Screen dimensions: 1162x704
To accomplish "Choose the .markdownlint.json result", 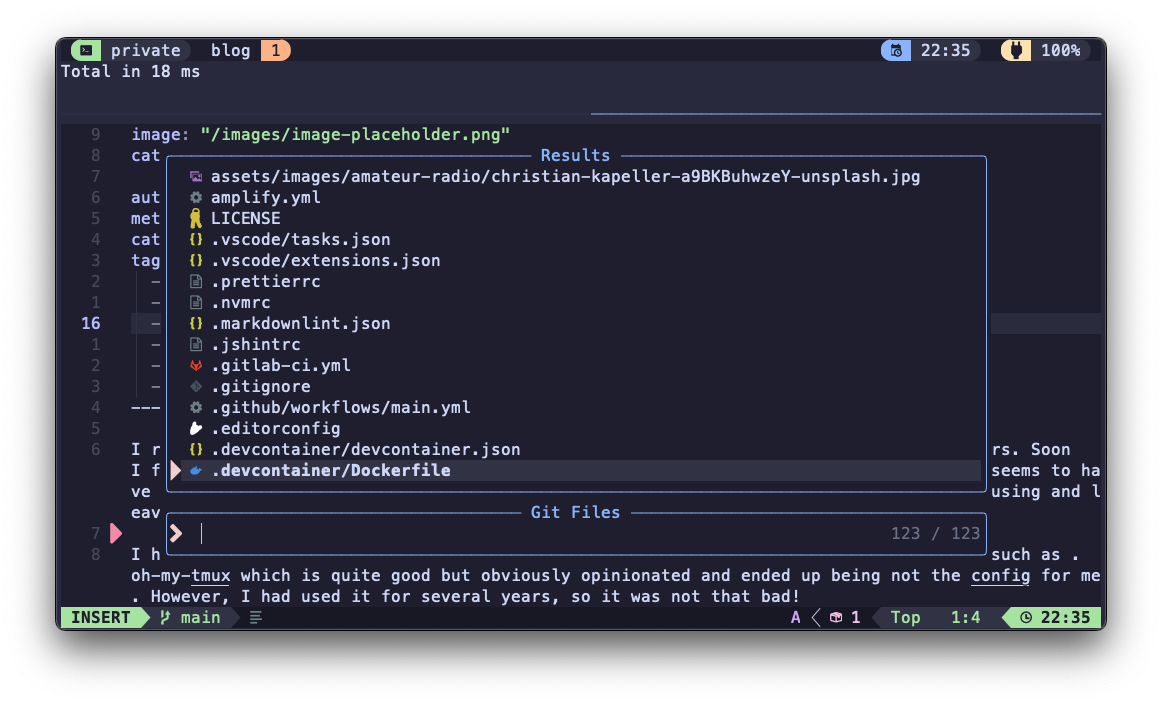I will click(300, 323).
